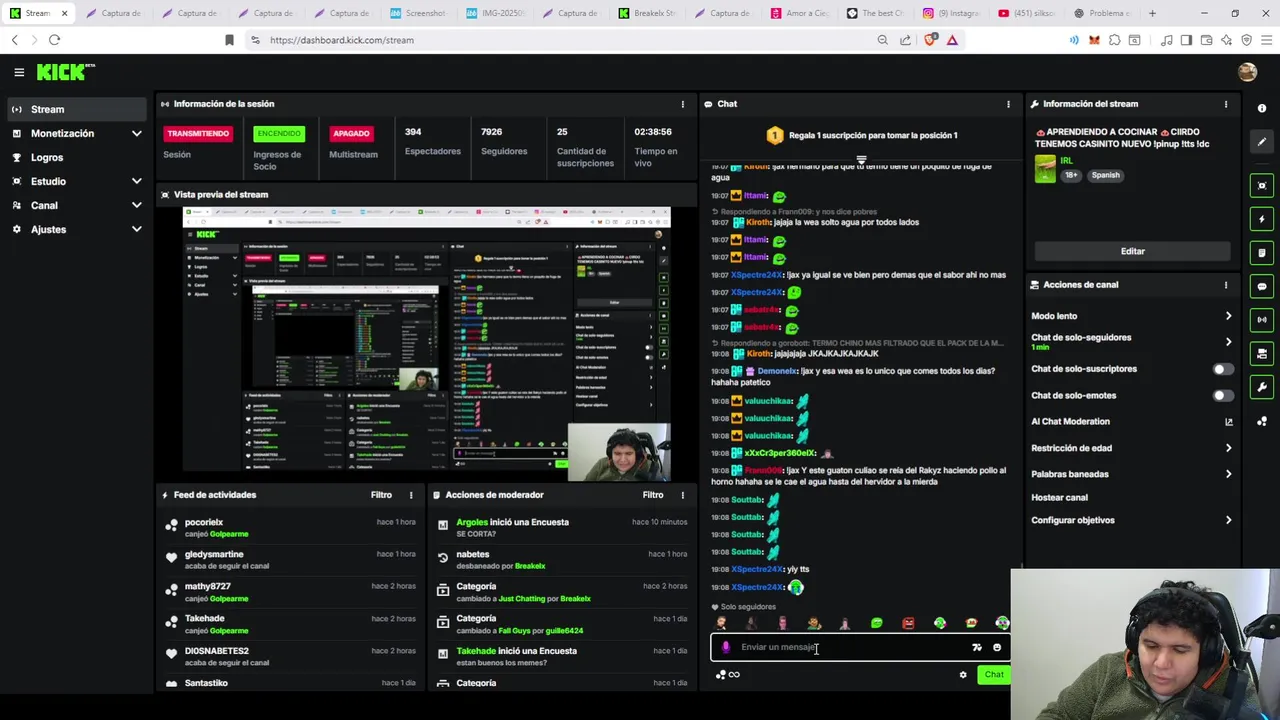Open chat settings via the gear icon

pyautogui.click(x=963, y=675)
